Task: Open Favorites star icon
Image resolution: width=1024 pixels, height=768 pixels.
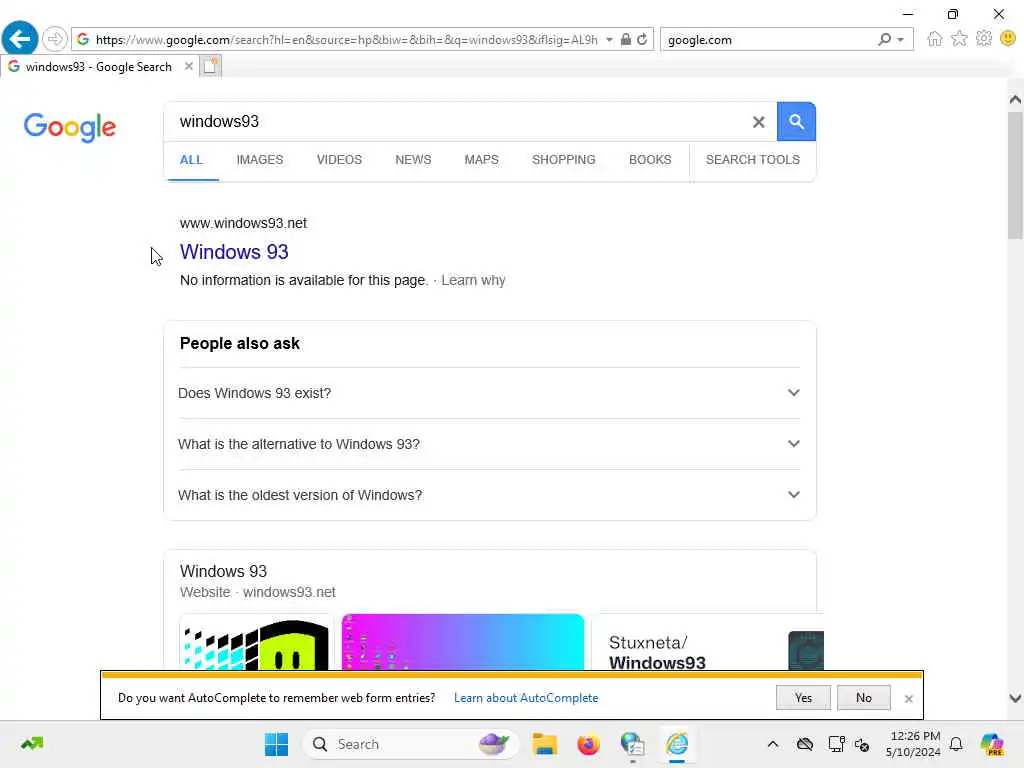Action: tap(959, 39)
